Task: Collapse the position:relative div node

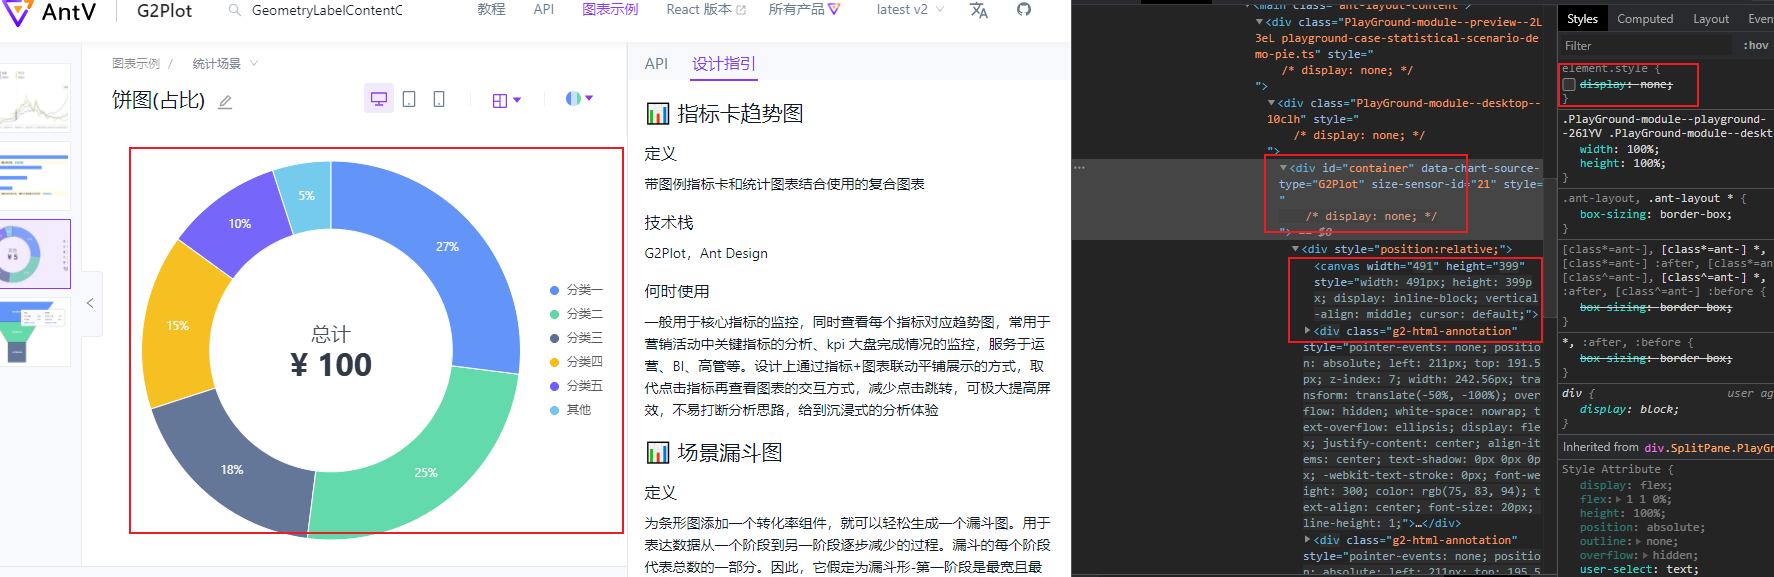Action: tap(1295, 249)
